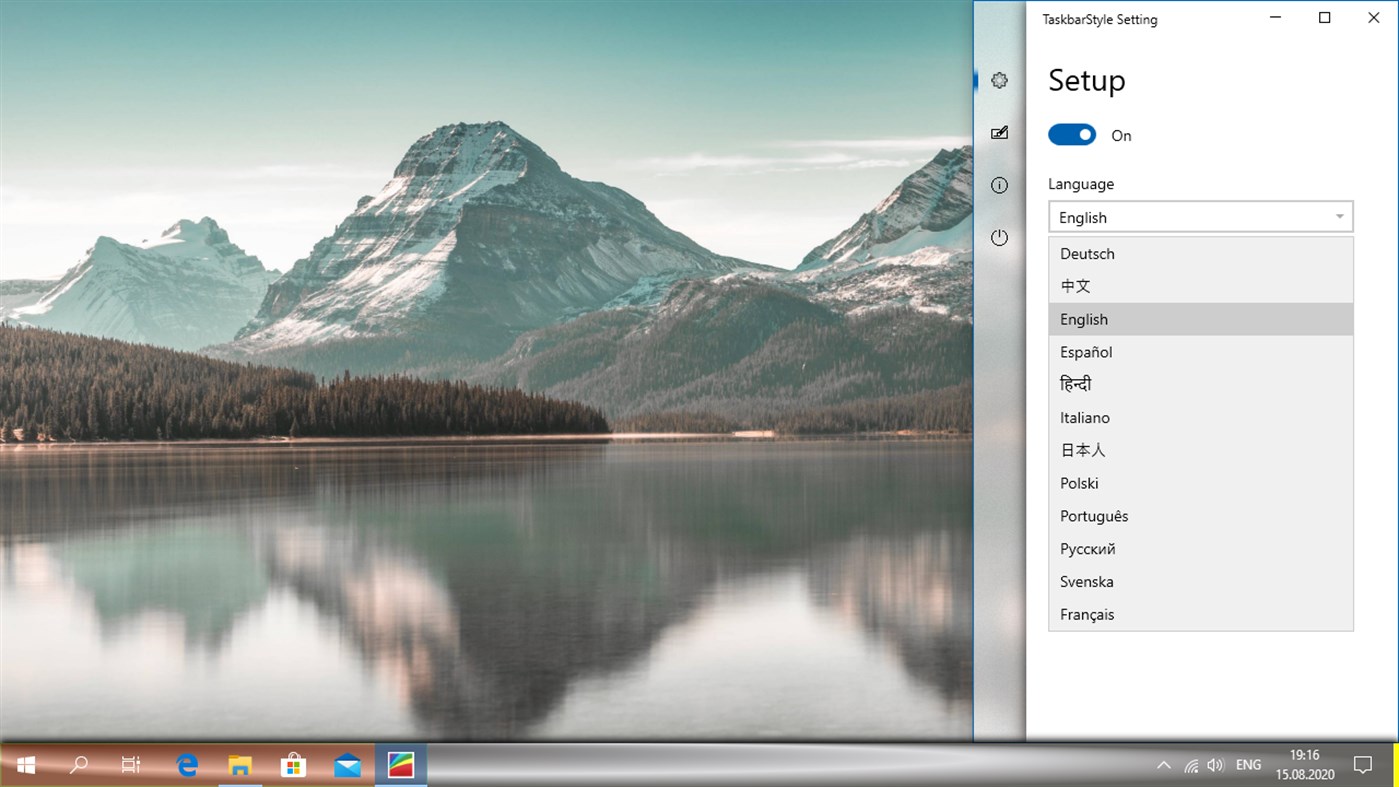
Task: Click the Start button
Action: (x=24, y=765)
